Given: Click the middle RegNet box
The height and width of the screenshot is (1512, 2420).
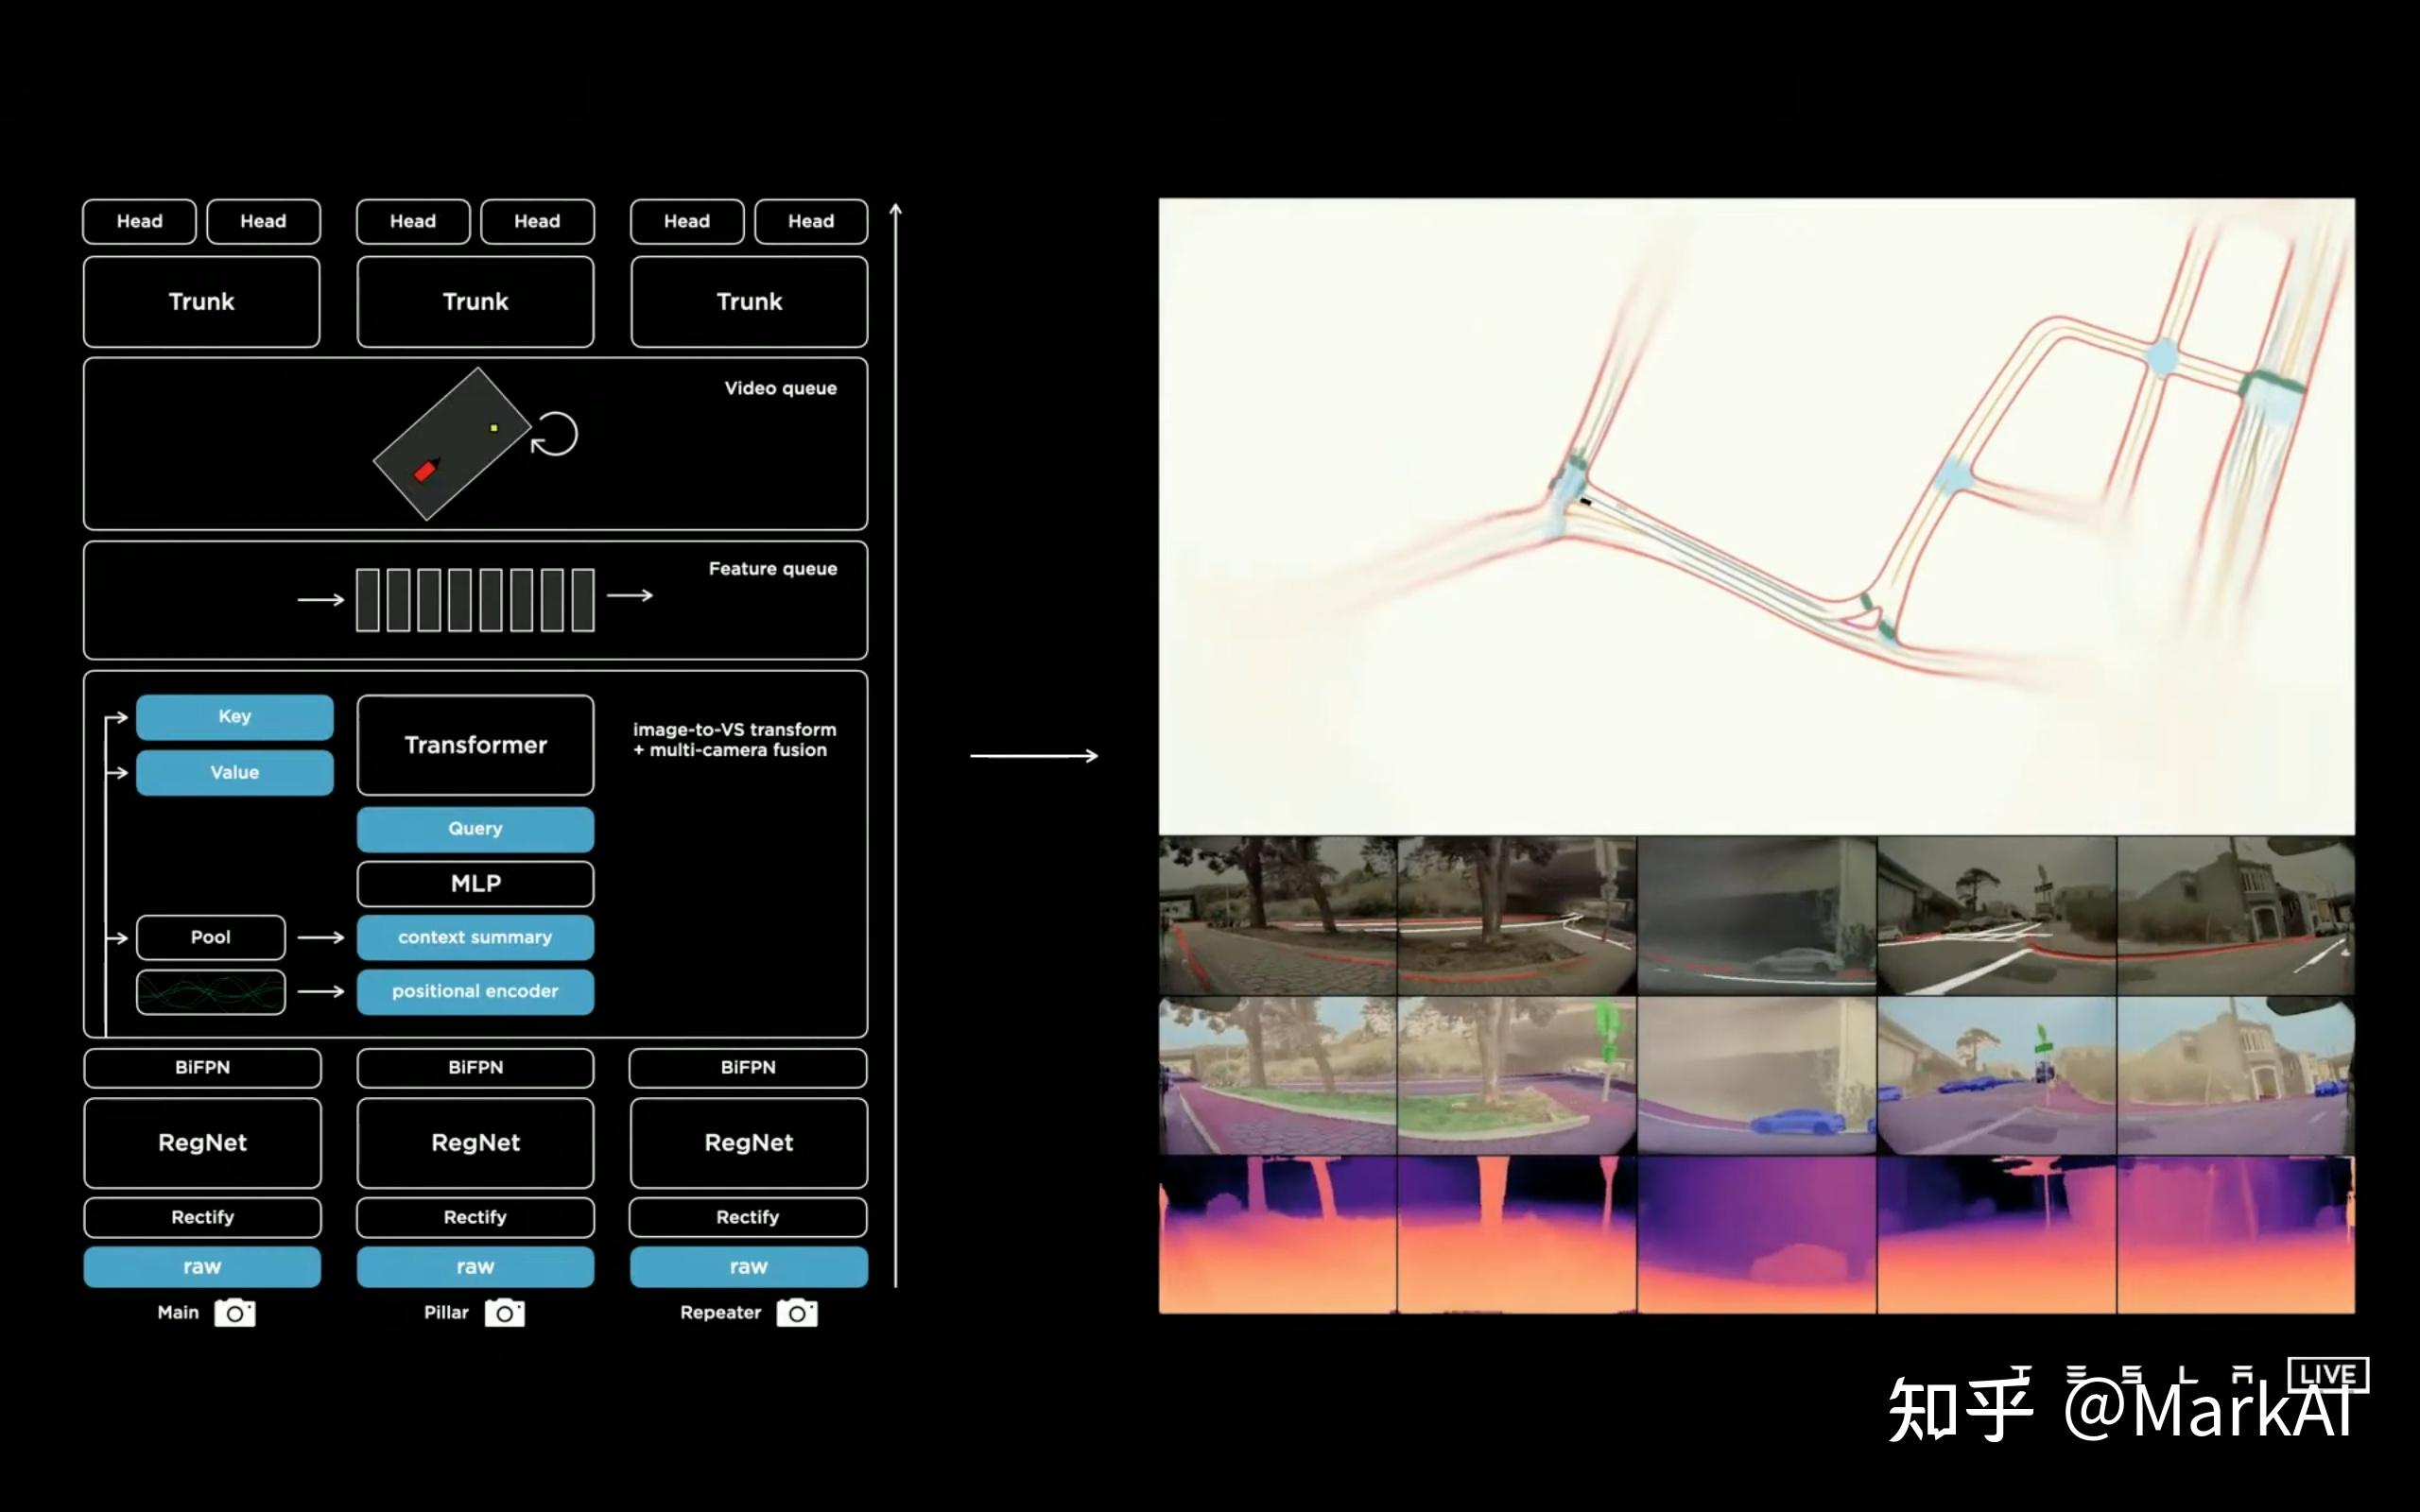Looking at the screenshot, I should 475,1143.
